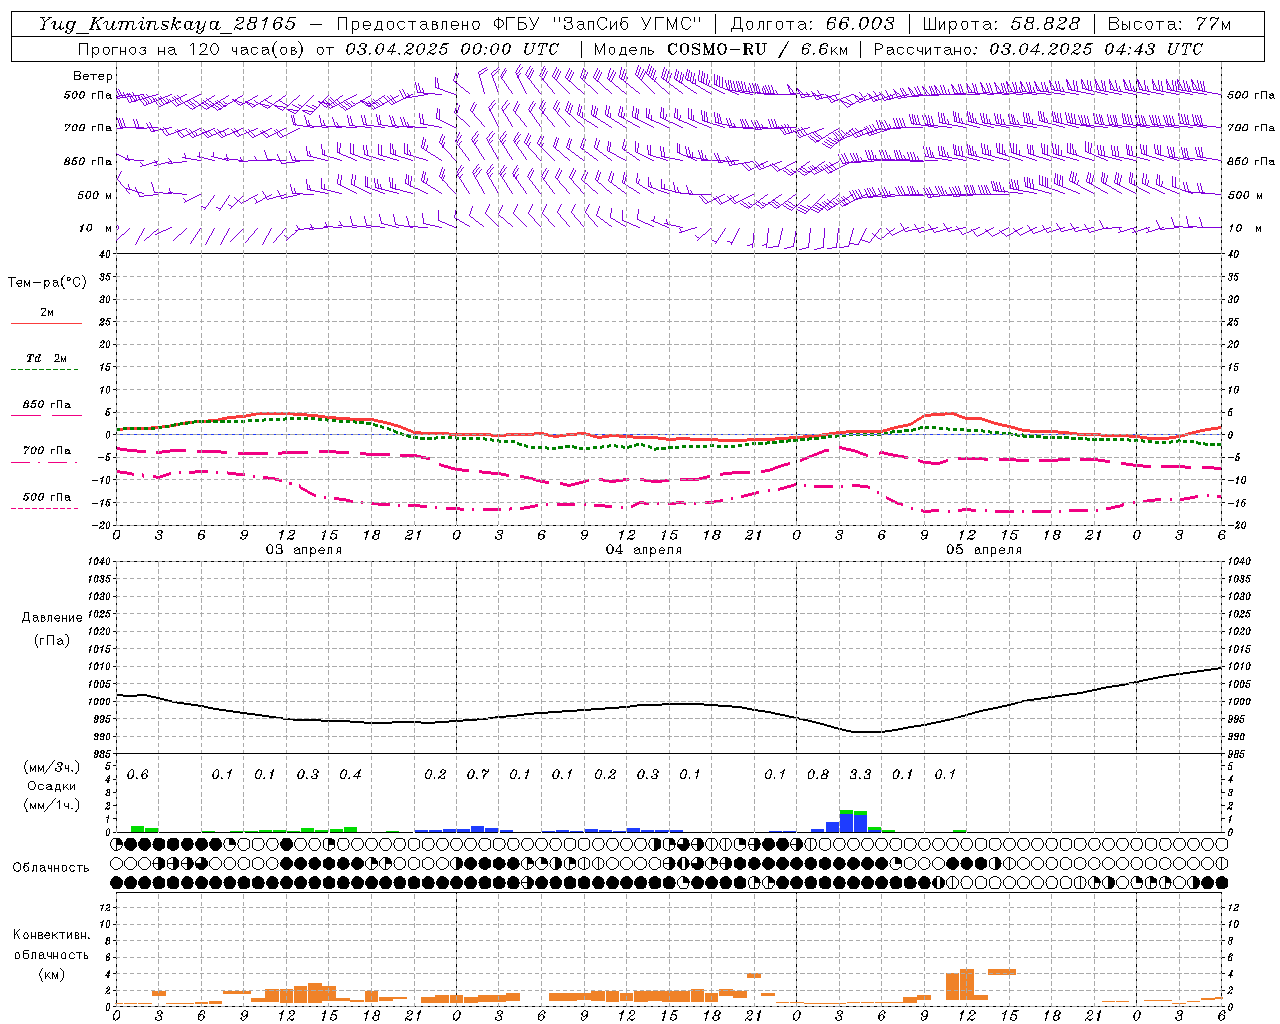
Task: Click the text Предоставлено ФГБУ "ЗапСиб УГМС"
Action: coord(519,24)
